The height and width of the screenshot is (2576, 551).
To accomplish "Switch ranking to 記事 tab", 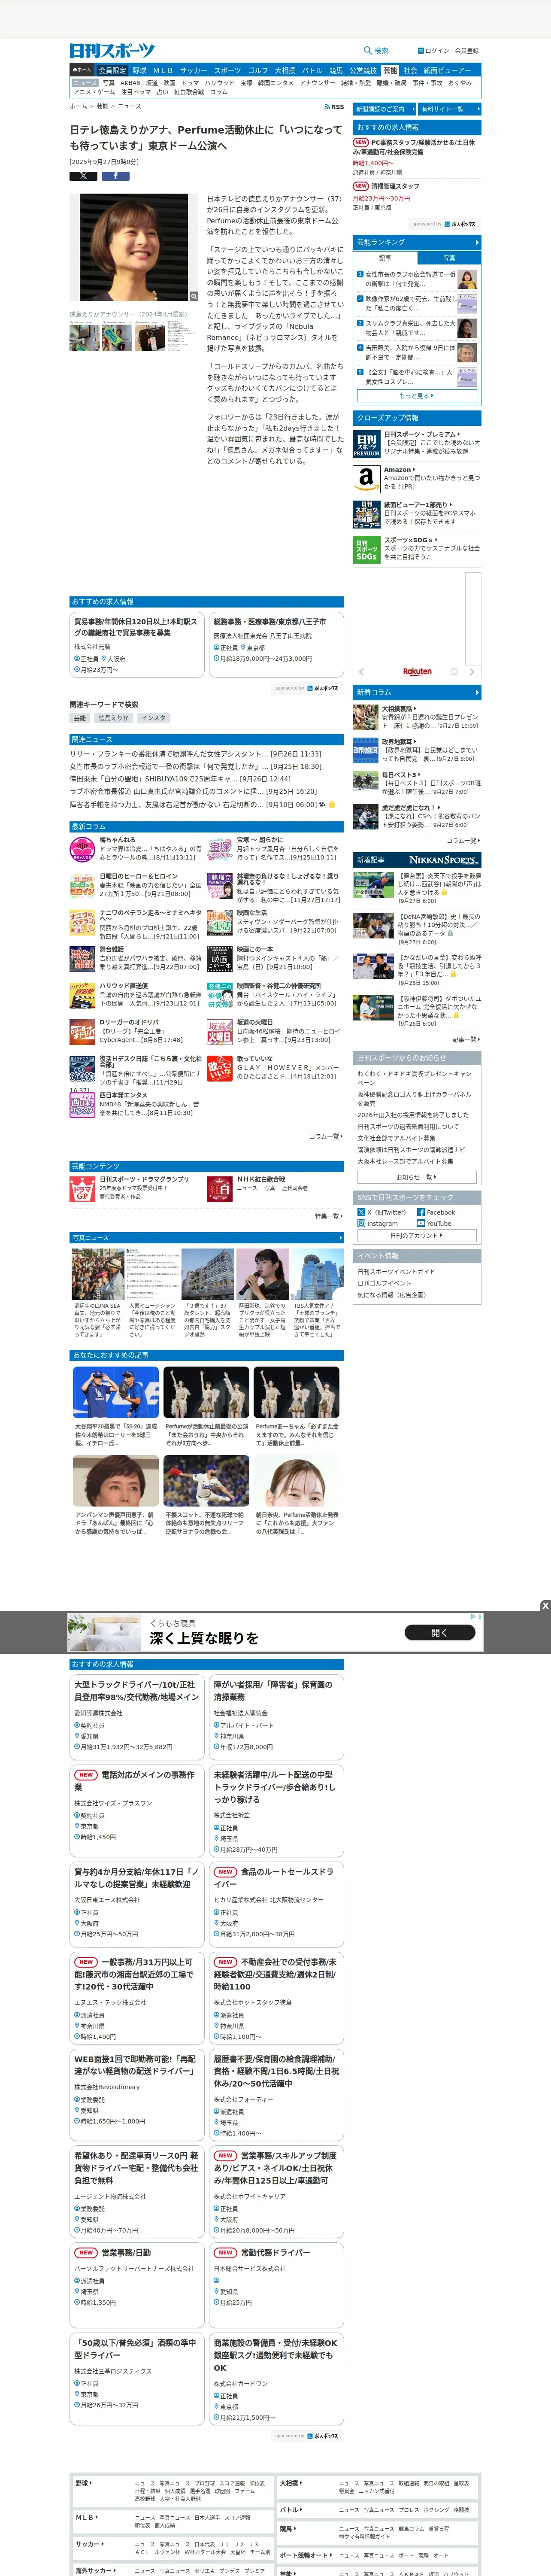I will coord(385,258).
